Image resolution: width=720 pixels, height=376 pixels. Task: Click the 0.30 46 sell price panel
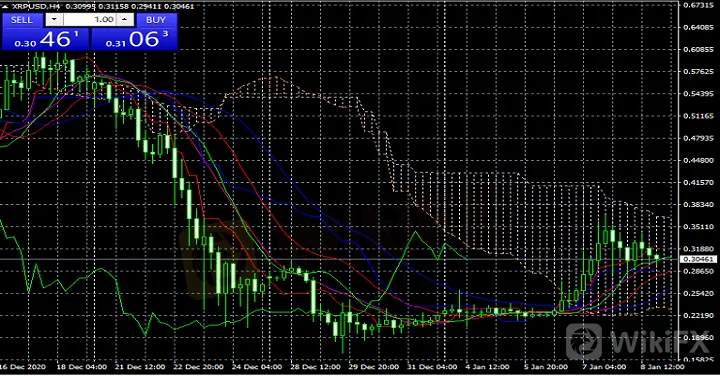pyautogui.click(x=45, y=39)
